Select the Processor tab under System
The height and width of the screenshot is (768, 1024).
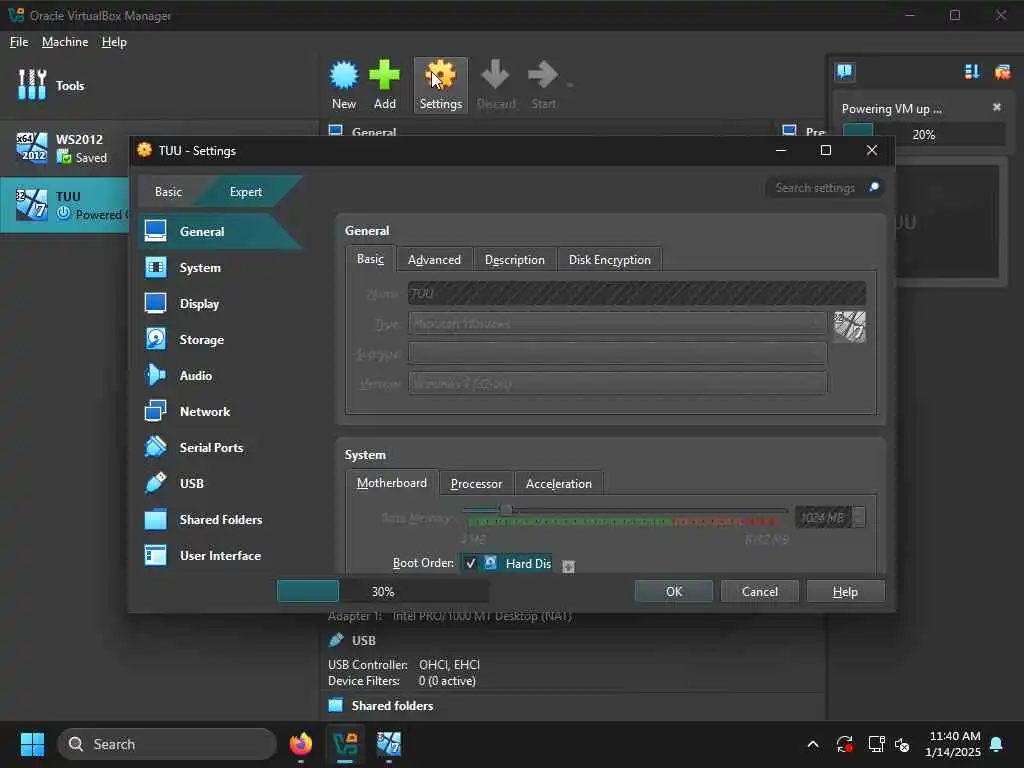coord(476,484)
